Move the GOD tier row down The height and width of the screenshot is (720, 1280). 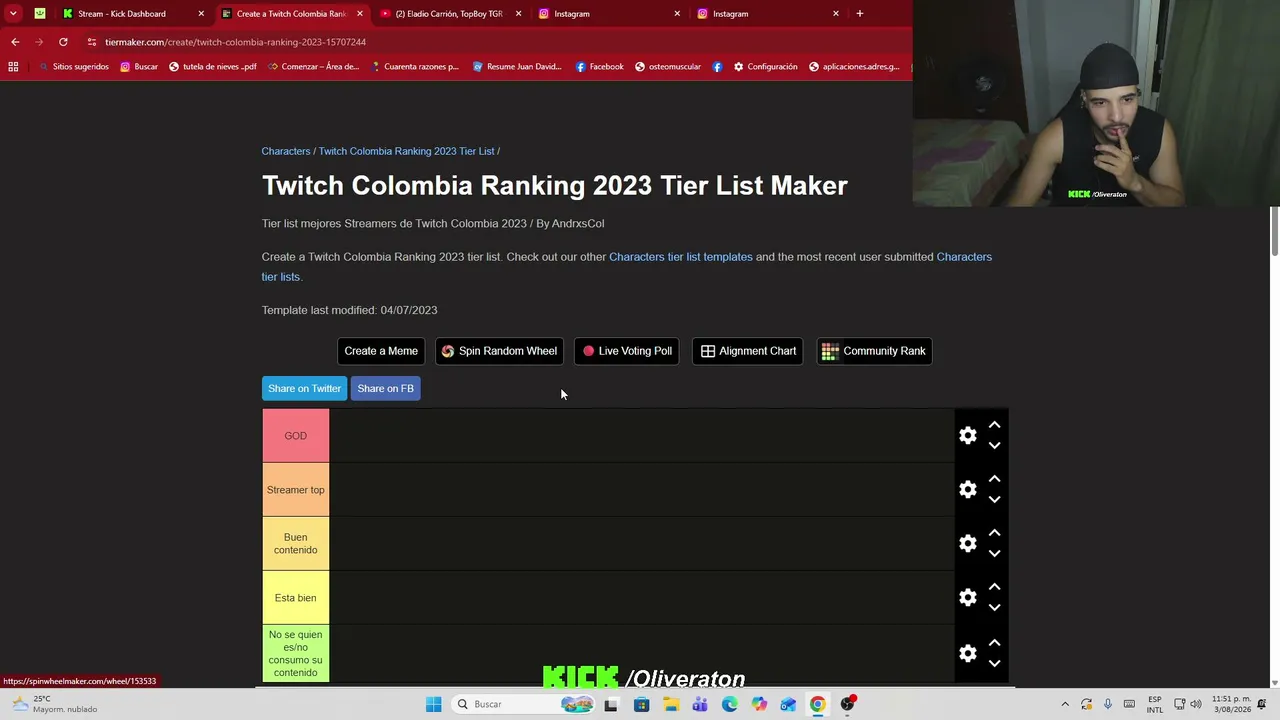(x=994, y=446)
